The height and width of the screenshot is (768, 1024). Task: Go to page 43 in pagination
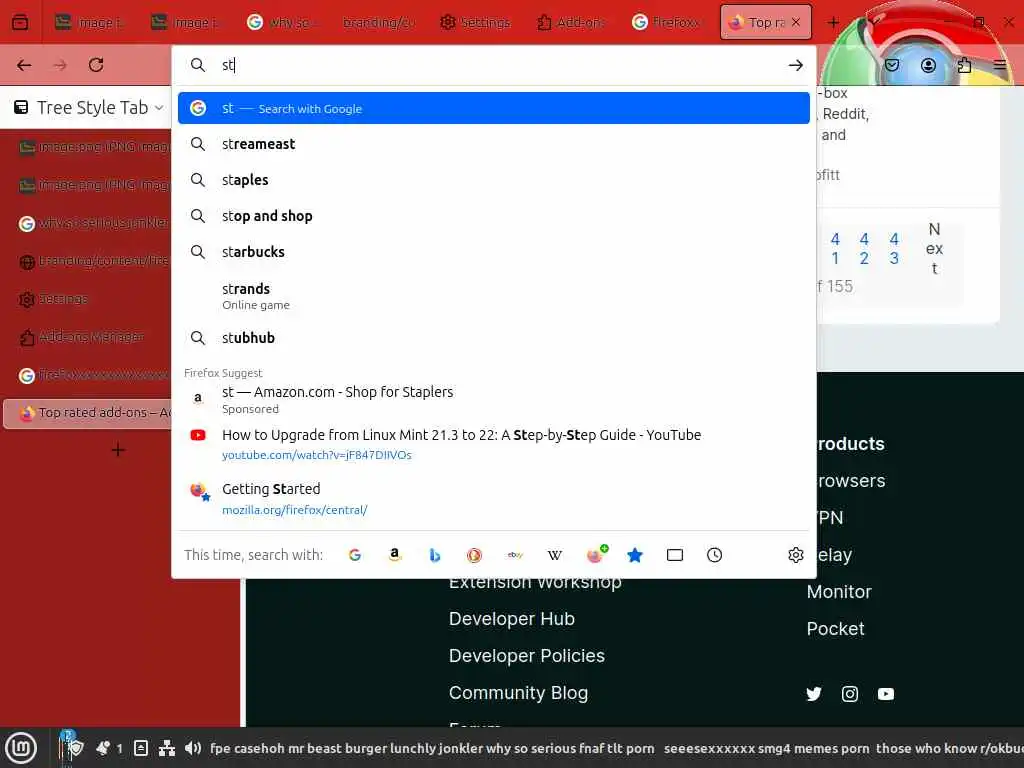pos(894,249)
